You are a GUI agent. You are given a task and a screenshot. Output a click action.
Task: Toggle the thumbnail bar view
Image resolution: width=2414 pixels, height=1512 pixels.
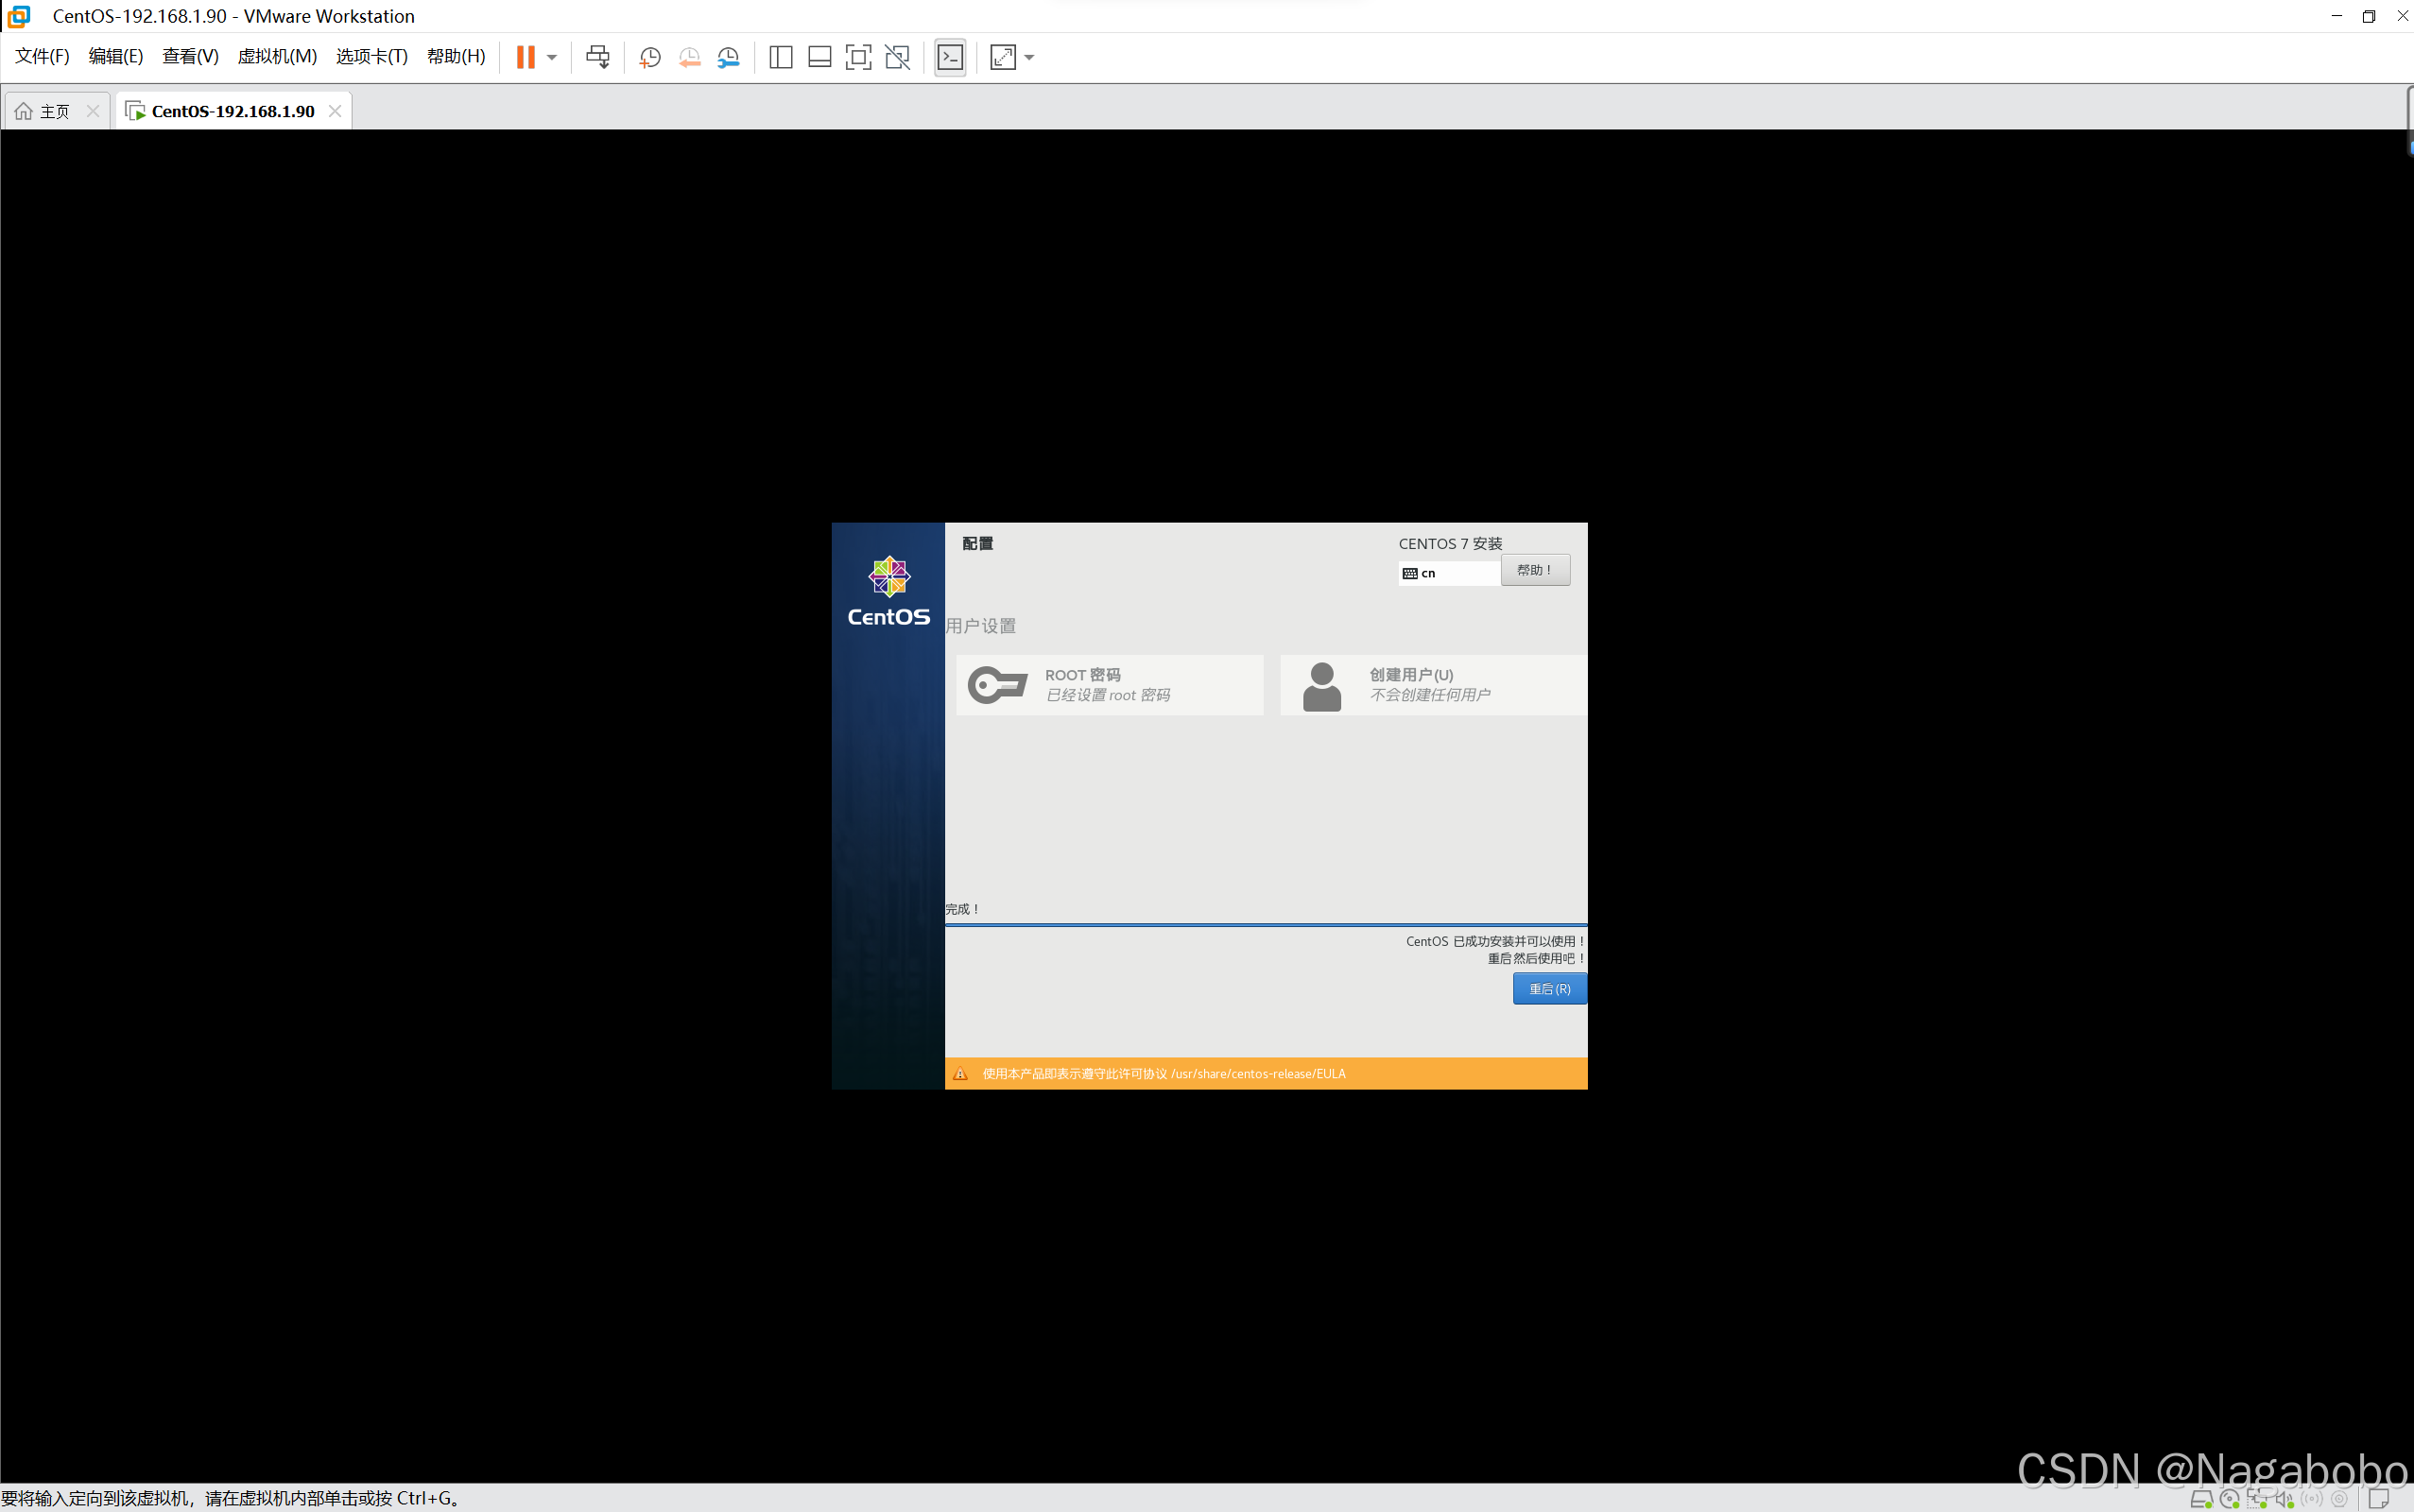coord(820,57)
